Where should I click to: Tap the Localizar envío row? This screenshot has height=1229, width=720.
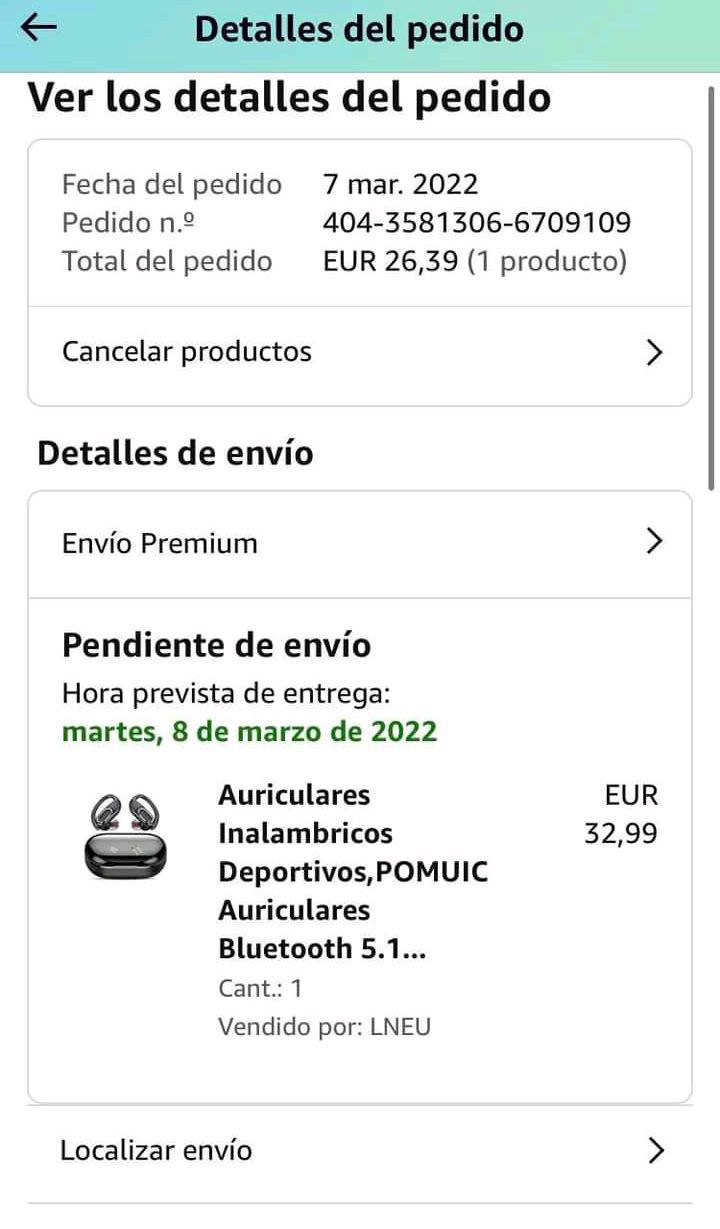pos(360,1152)
